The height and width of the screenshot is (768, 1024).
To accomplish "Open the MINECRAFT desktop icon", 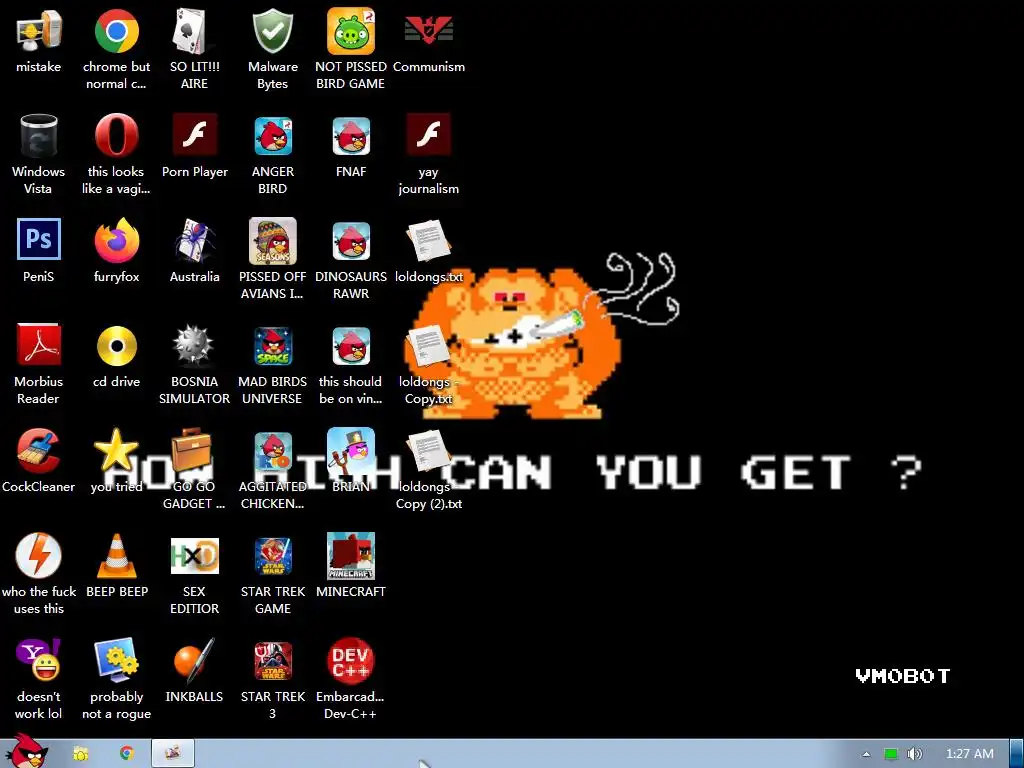I will (351, 556).
